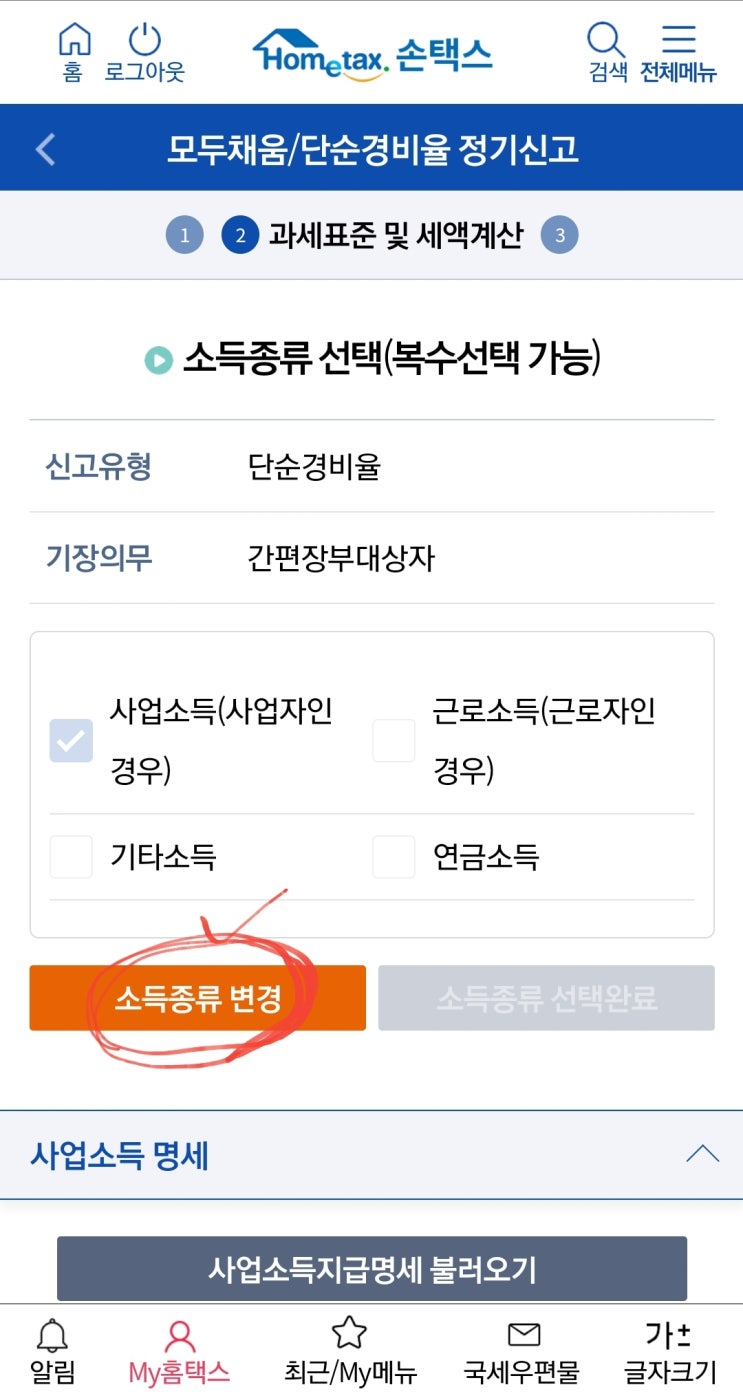Open 전체메뉴 hamburger menu
This screenshot has width=743, height=1398.
click(679, 41)
